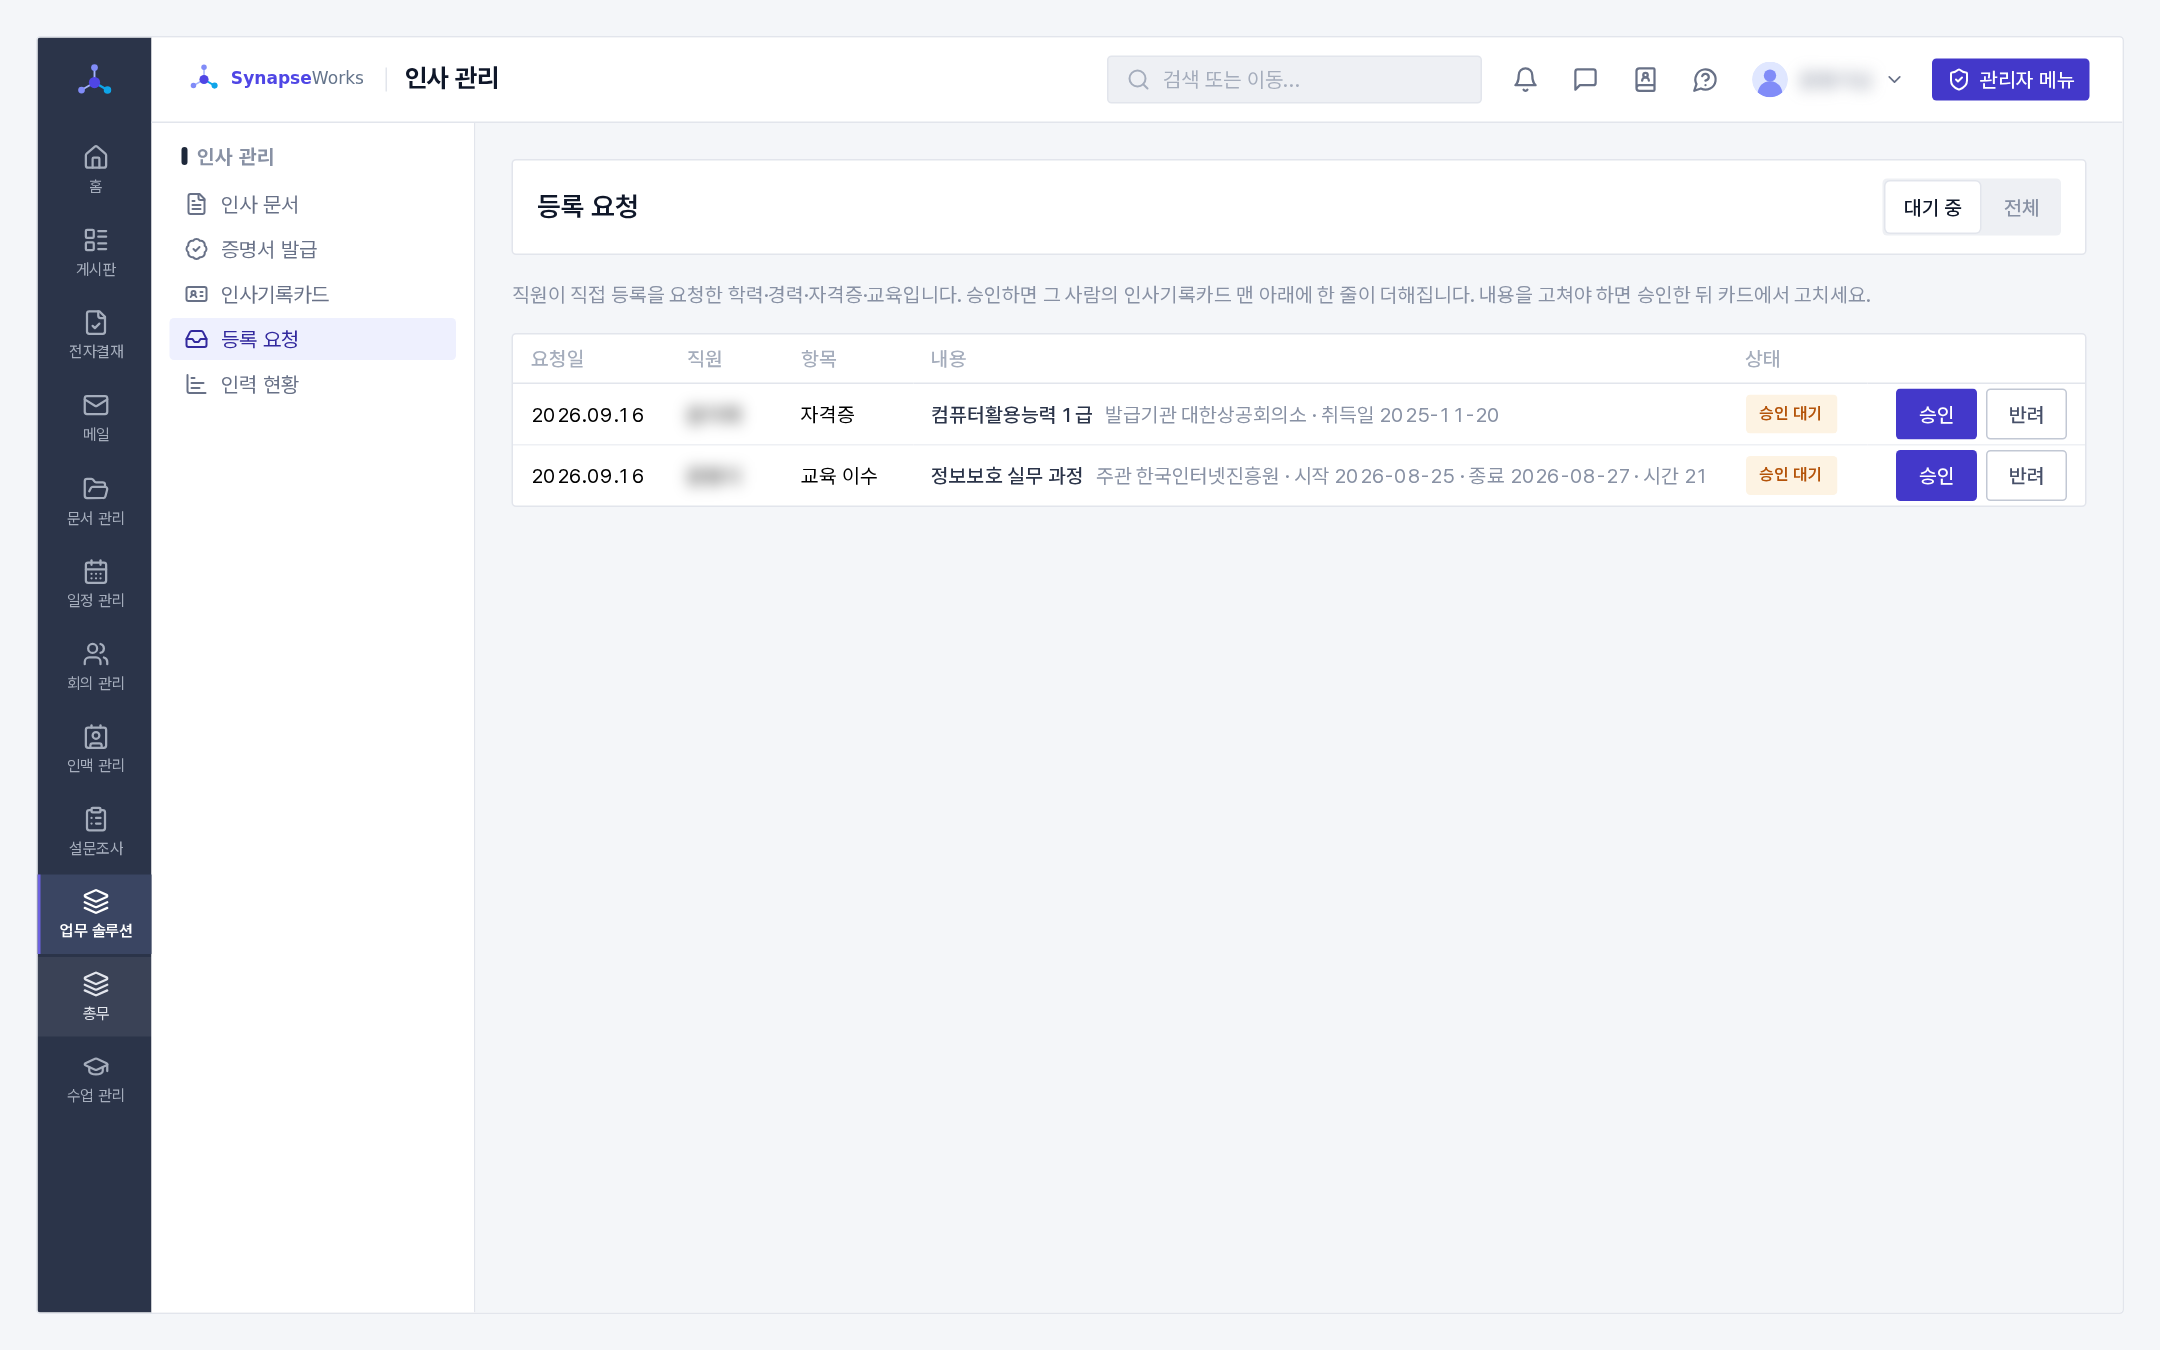Open 인력 현황 in the side menu
This screenshot has width=2160, height=1350.
tap(312, 384)
